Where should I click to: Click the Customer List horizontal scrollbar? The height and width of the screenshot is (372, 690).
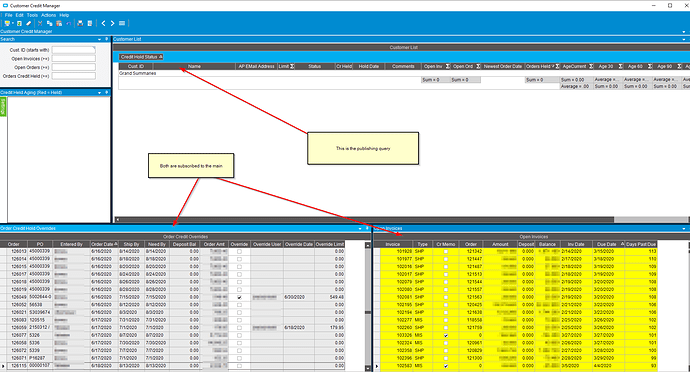coord(401,219)
